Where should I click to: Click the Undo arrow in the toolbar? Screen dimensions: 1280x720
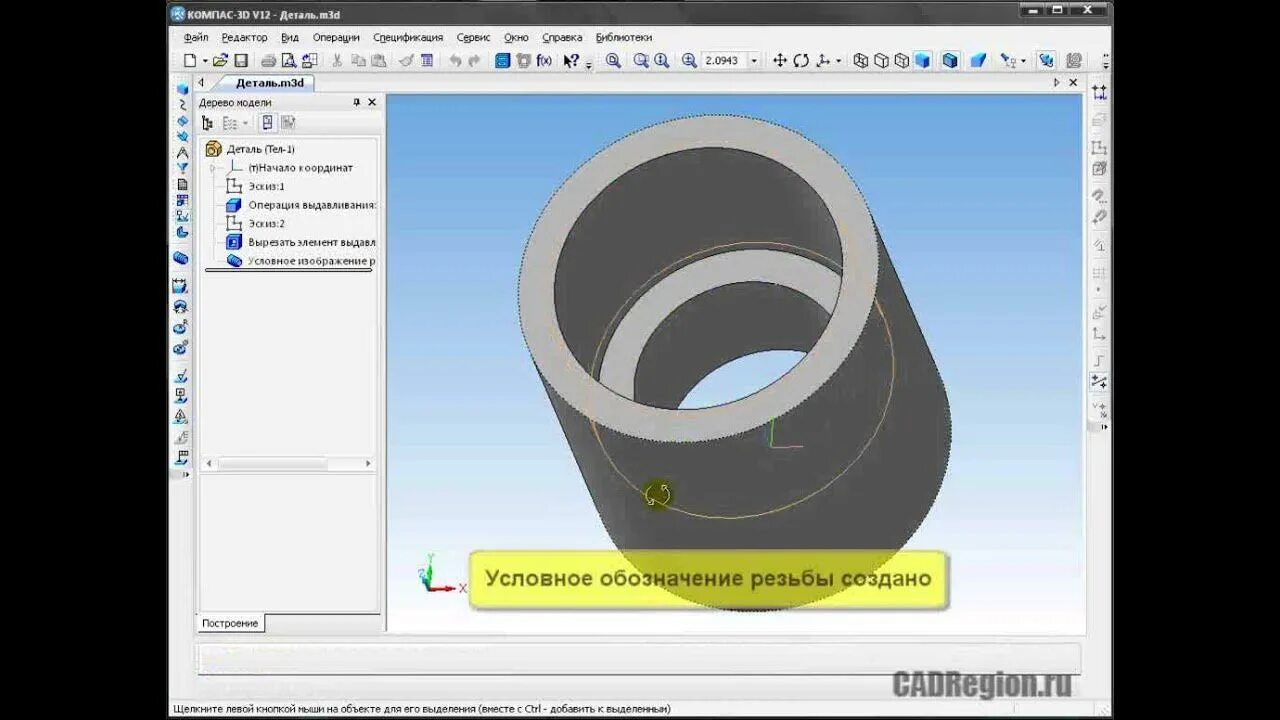(x=456, y=61)
